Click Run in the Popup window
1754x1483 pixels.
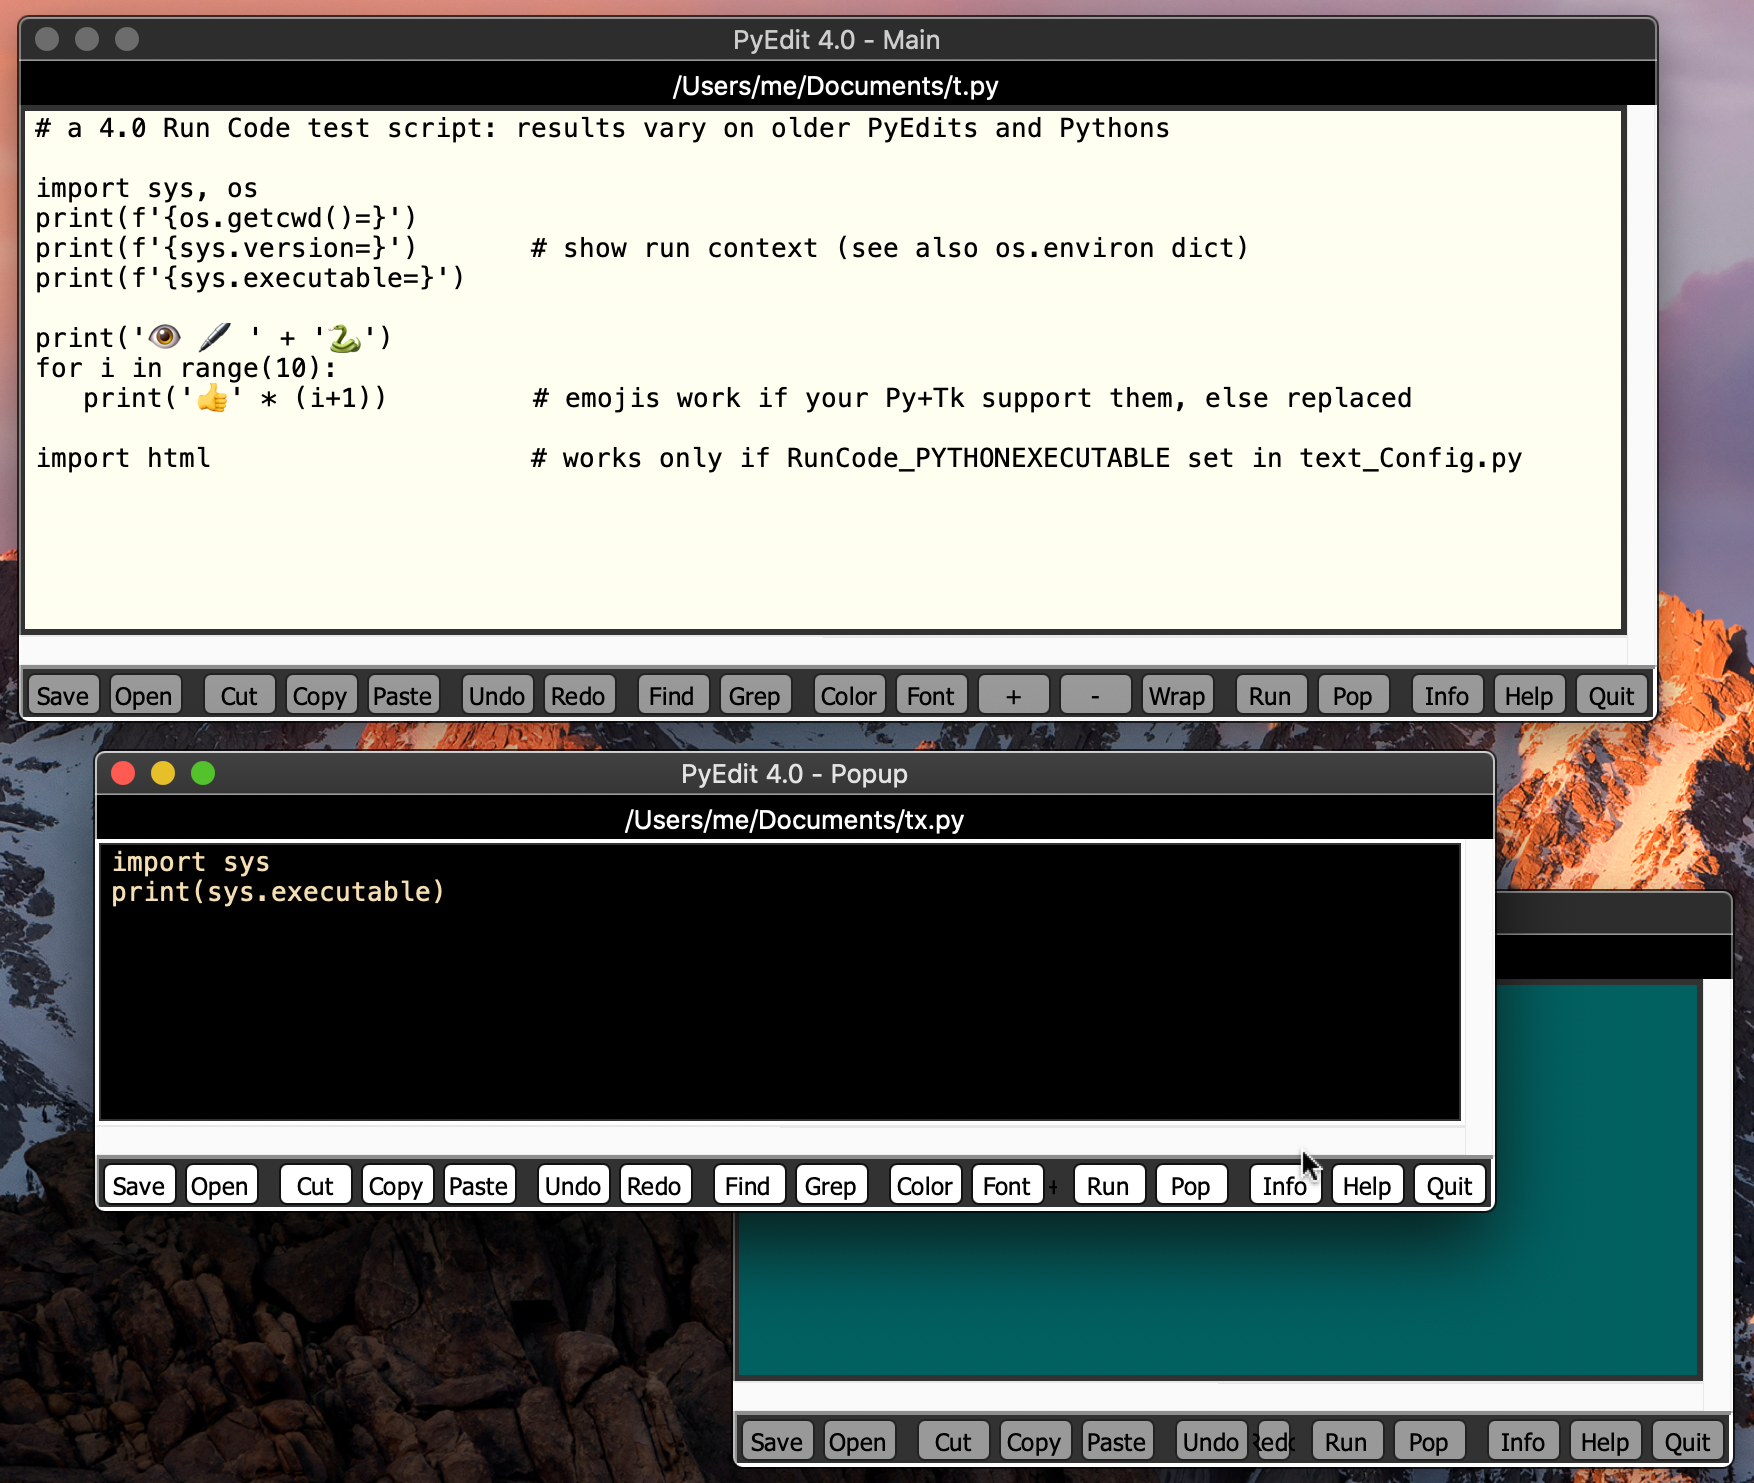[x=1108, y=1185]
